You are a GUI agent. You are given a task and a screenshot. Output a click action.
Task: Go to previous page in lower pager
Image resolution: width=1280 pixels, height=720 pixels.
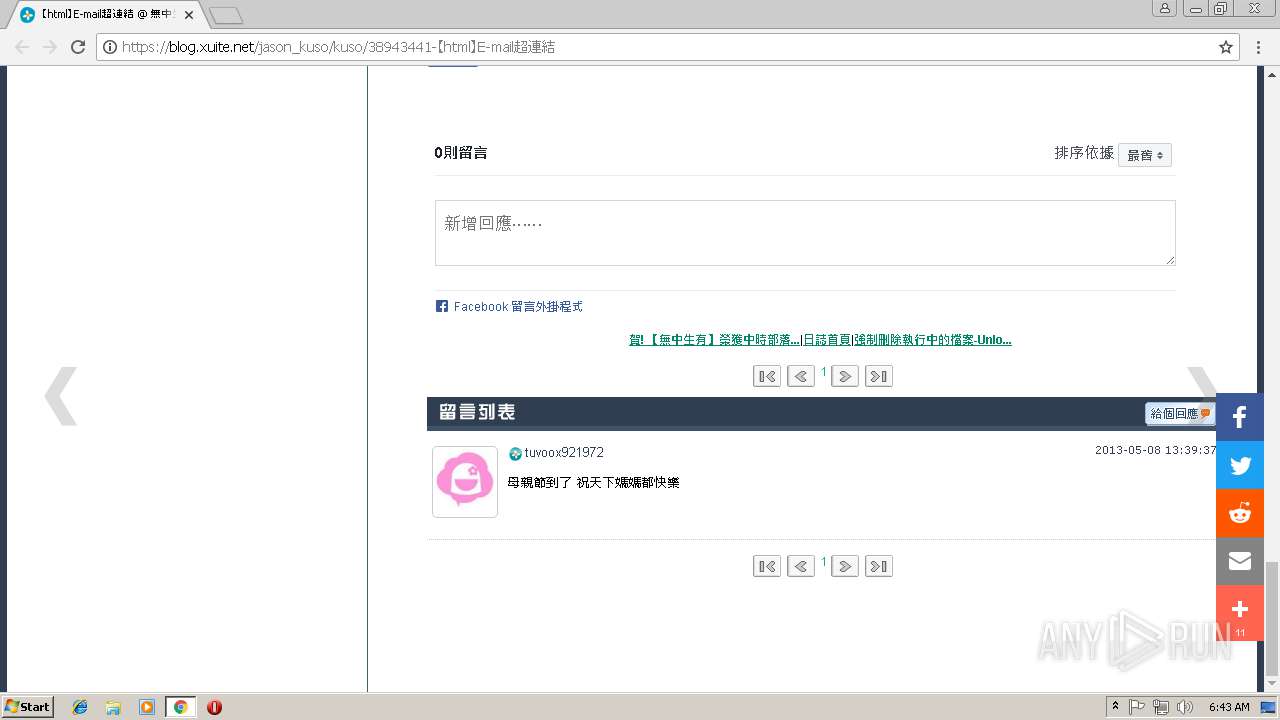tap(801, 566)
